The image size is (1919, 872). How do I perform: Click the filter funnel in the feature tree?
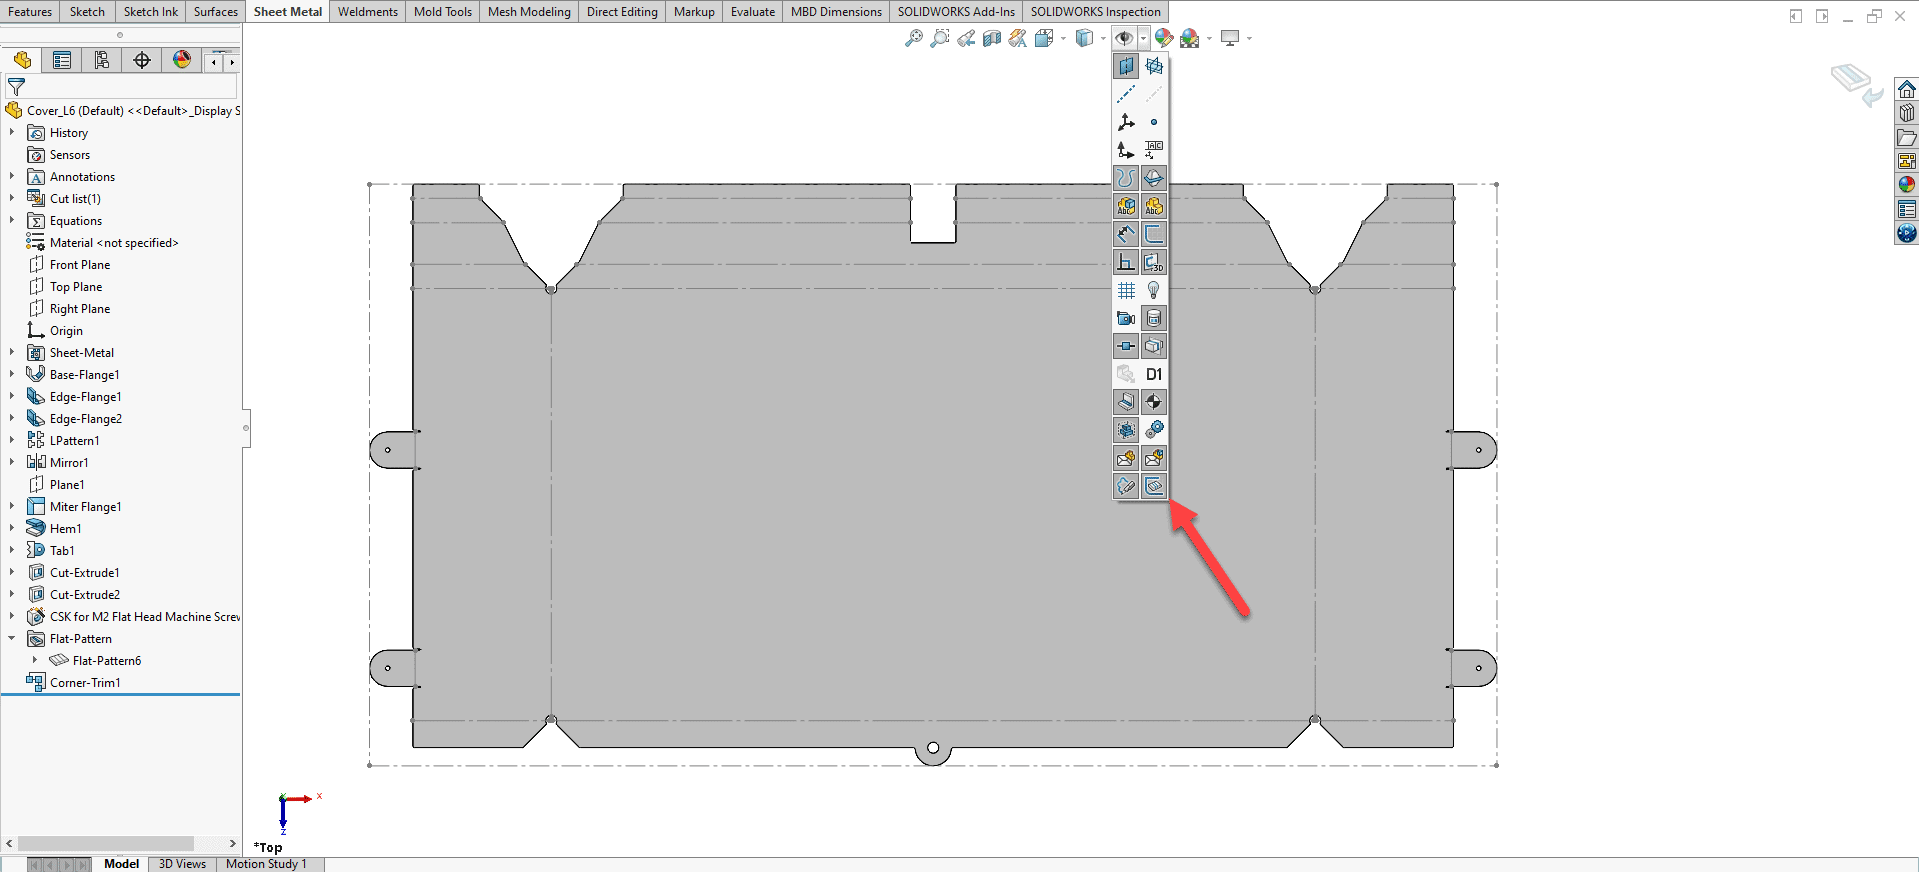[x=16, y=87]
